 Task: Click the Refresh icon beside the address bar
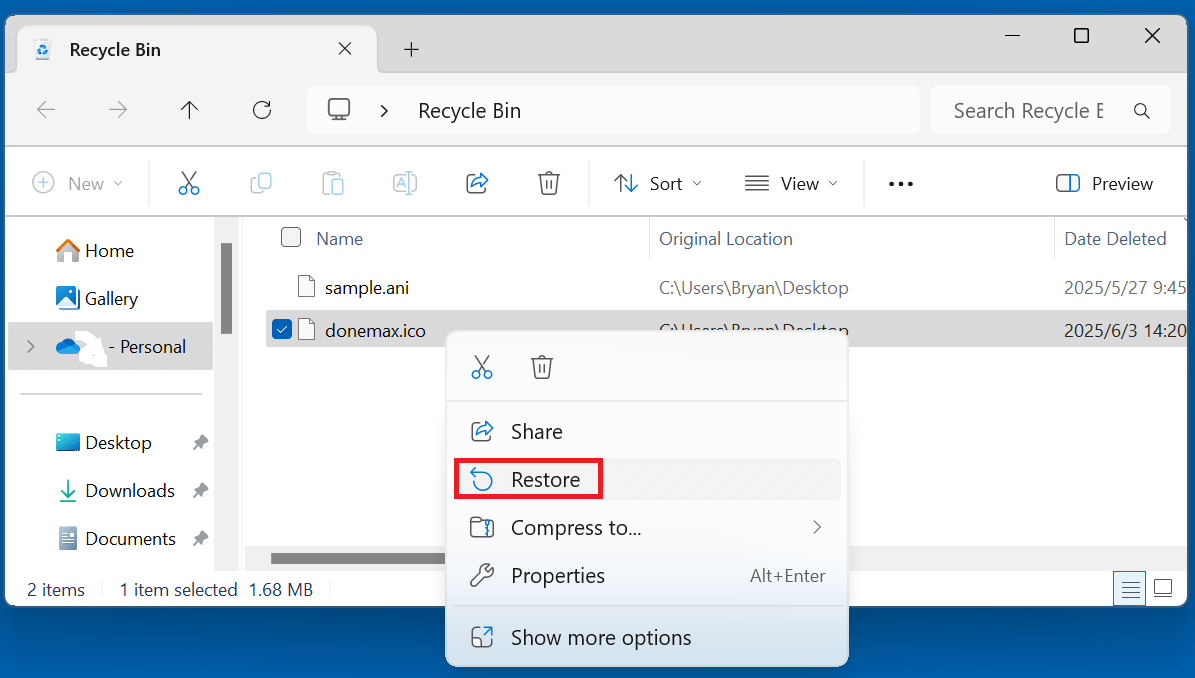(262, 110)
